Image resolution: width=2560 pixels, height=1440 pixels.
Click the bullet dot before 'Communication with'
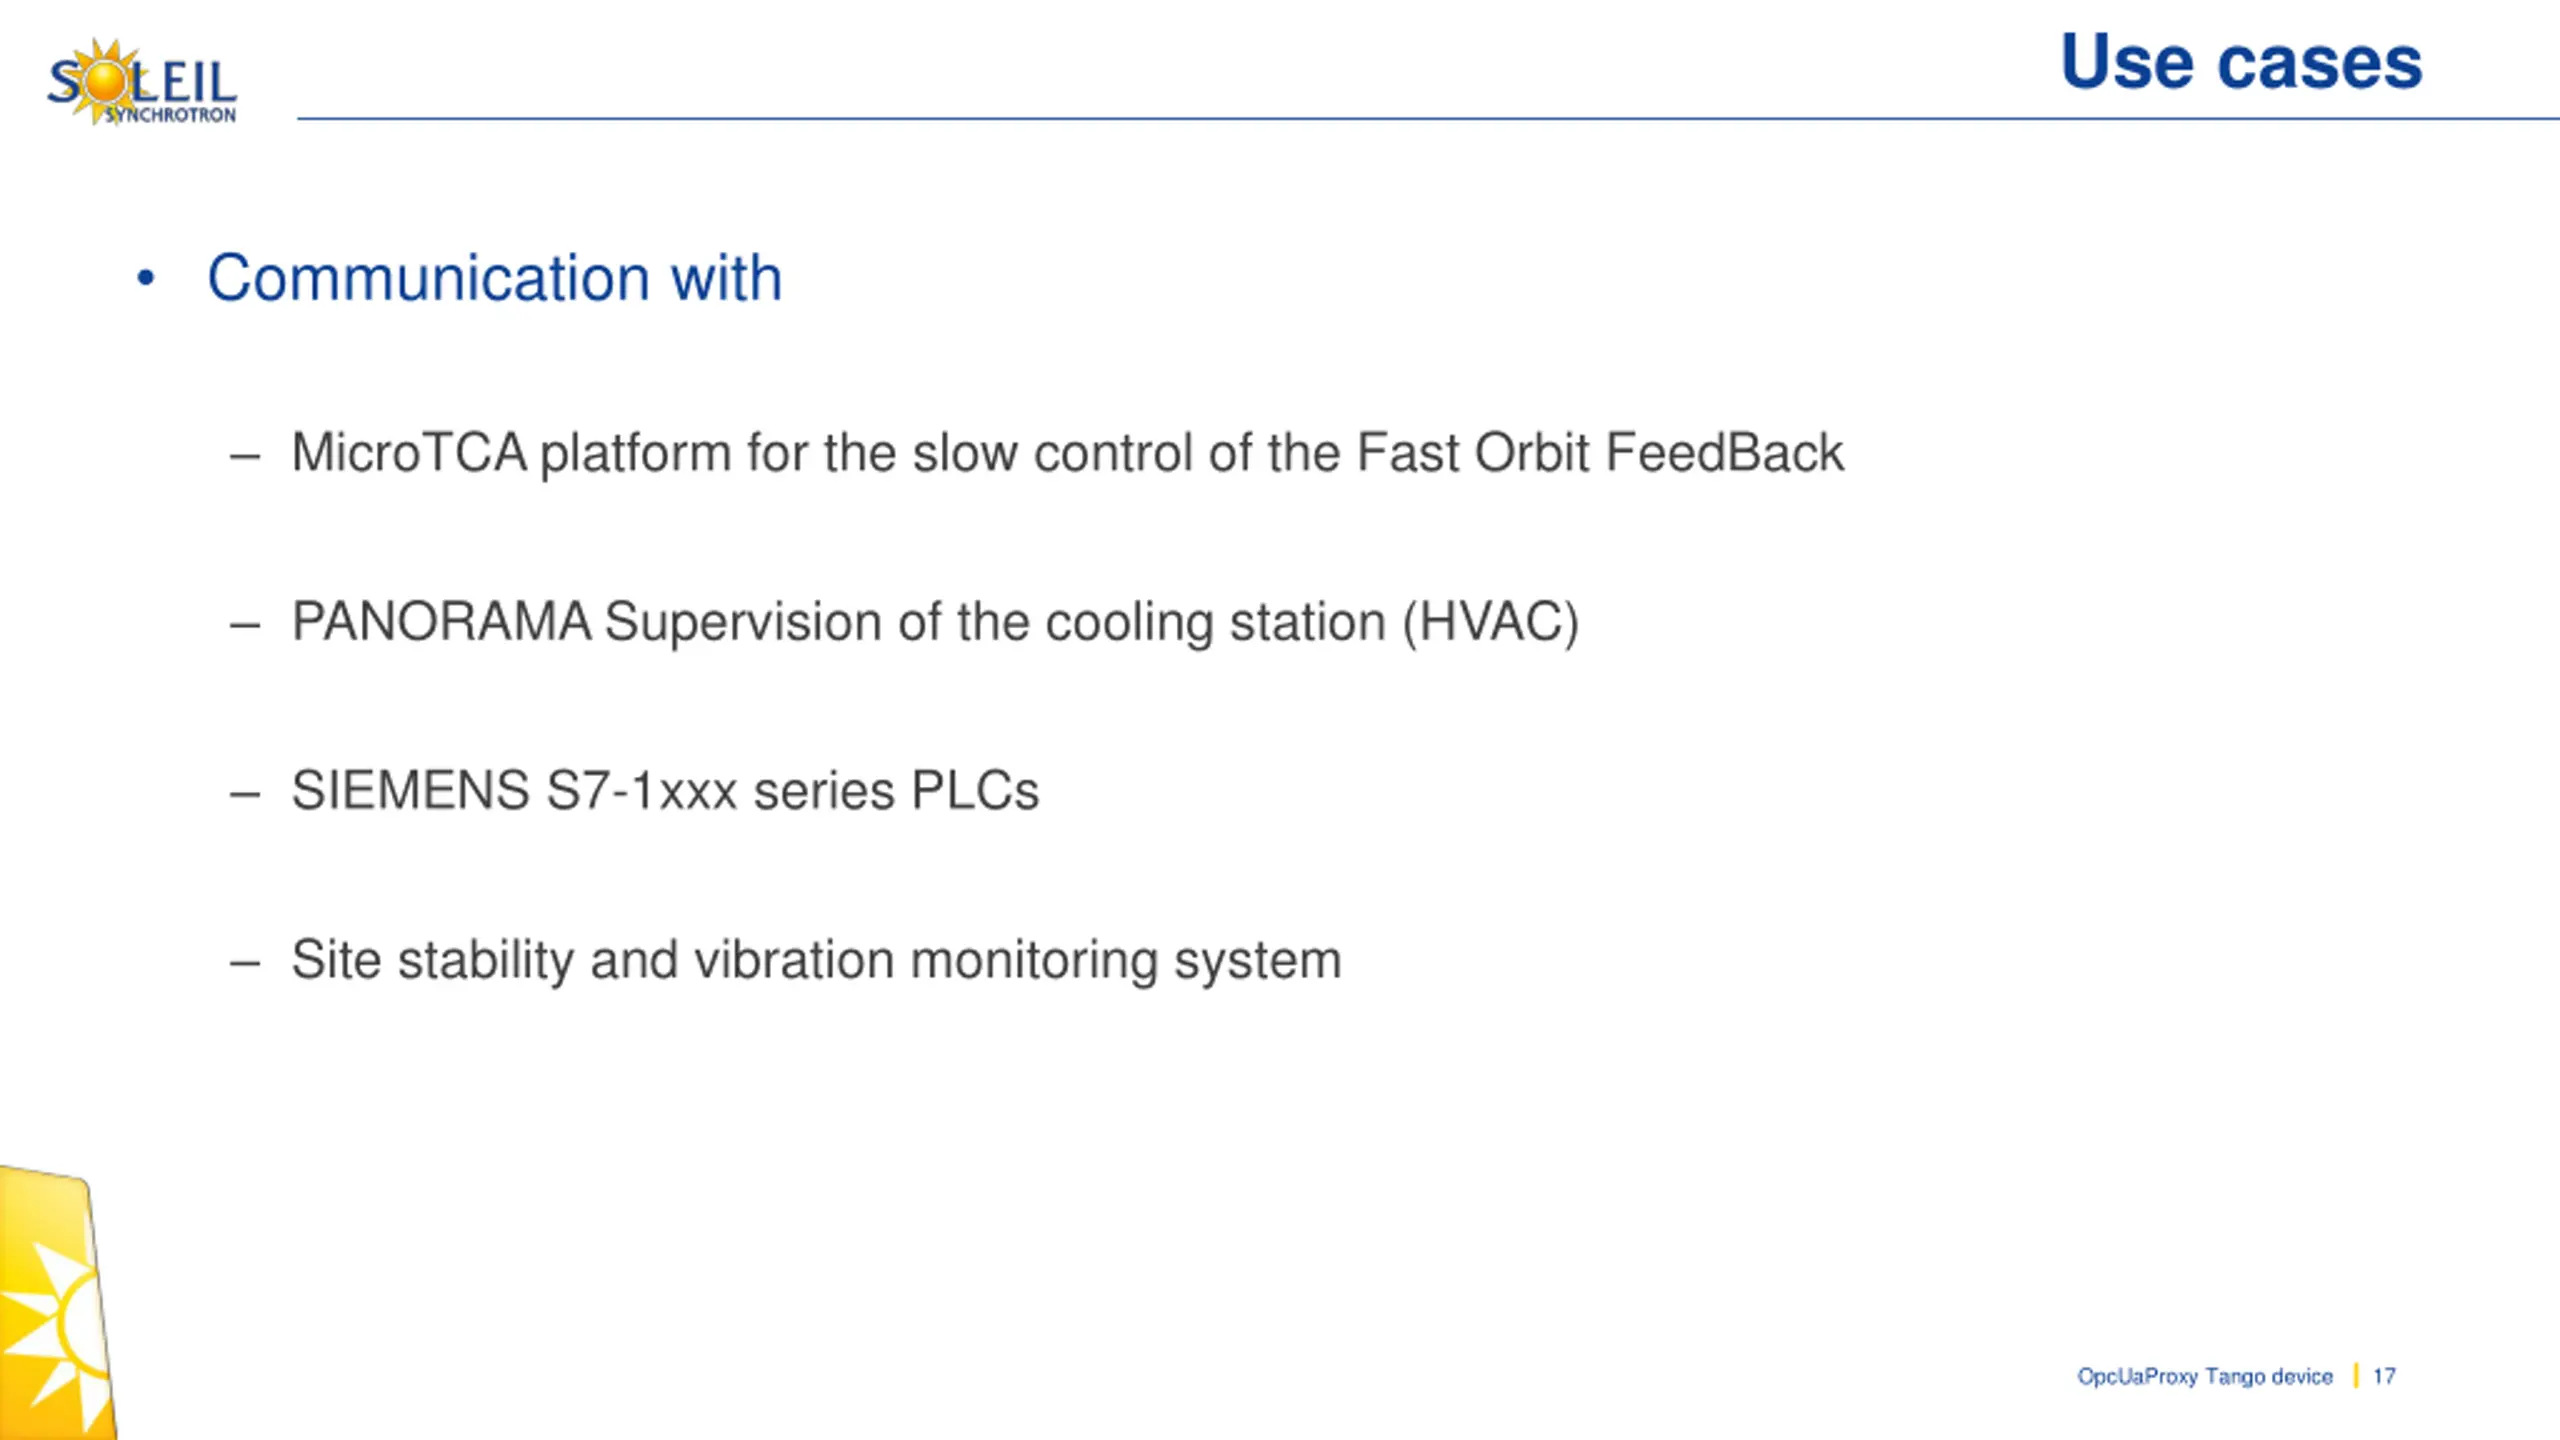(x=146, y=279)
